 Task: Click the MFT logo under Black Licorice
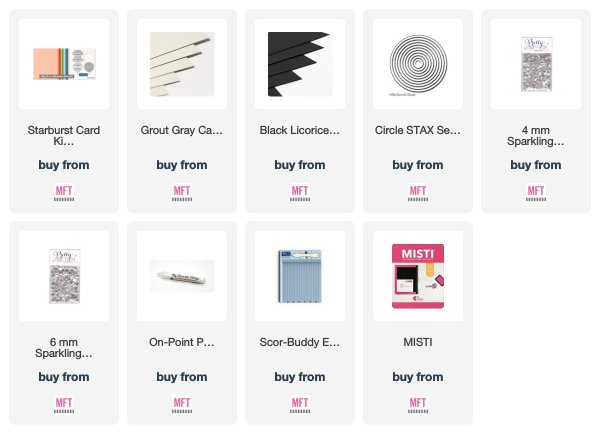[x=300, y=193]
